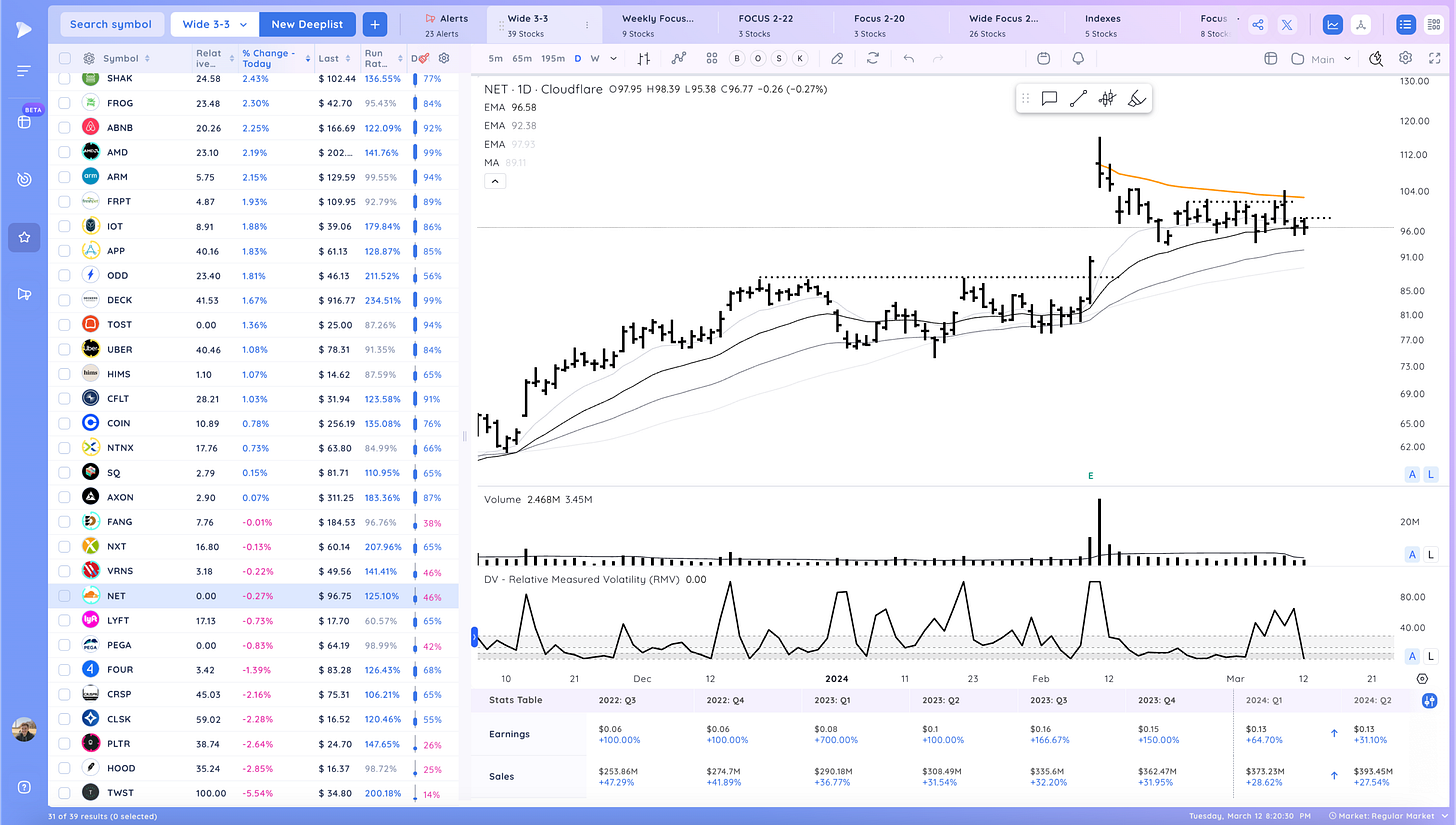Click the New Deeplist button
The height and width of the screenshot is (825, 1456).
pyautogui.click(x=308, y=24)
